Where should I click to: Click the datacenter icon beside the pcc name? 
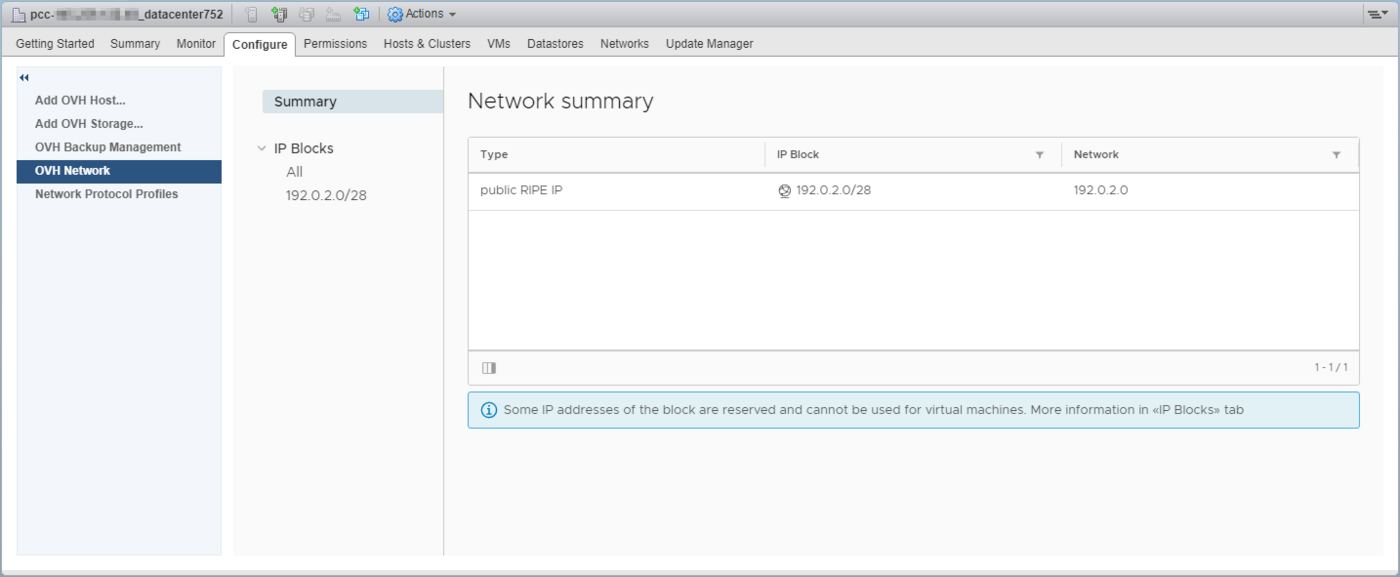click(x=18, y=14)
